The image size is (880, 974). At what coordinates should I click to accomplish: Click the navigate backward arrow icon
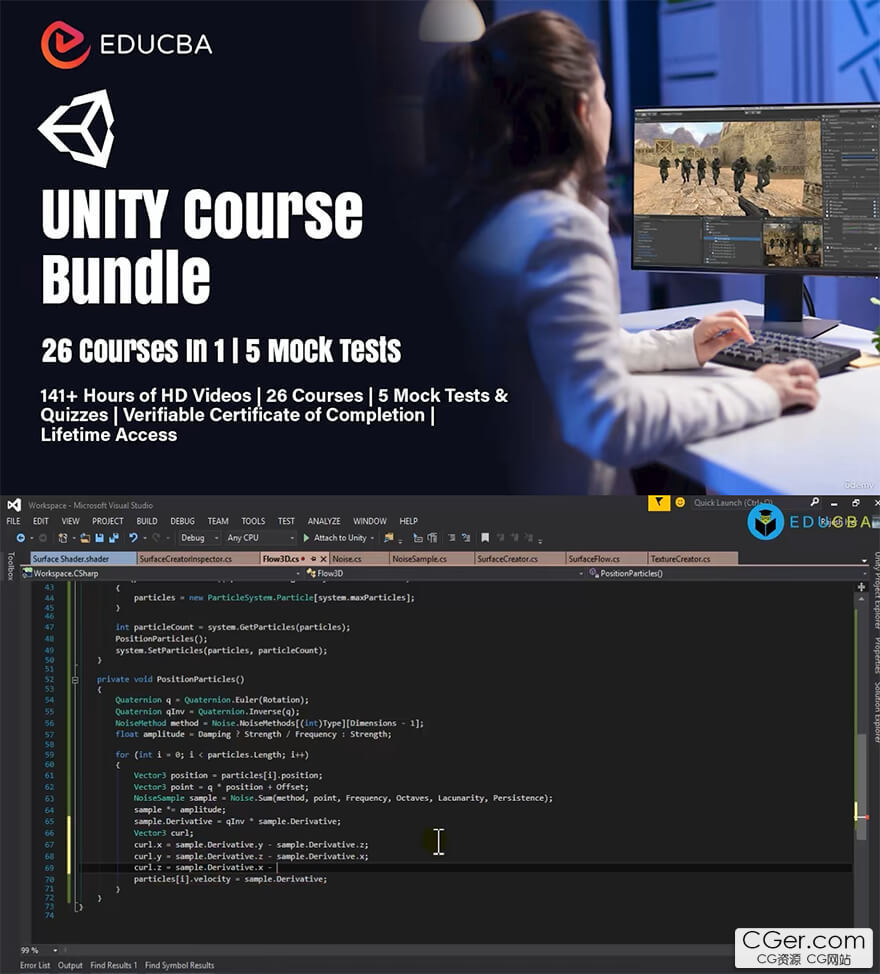(x=20, y=538)
